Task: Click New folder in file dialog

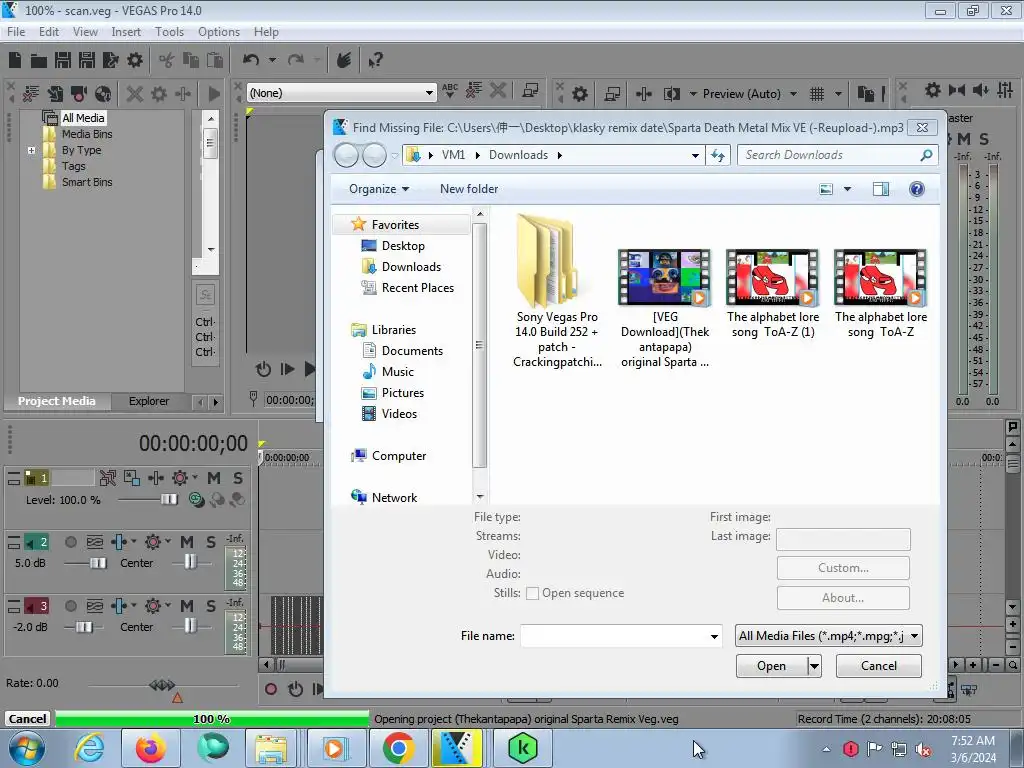Action: tap(469, 189)
